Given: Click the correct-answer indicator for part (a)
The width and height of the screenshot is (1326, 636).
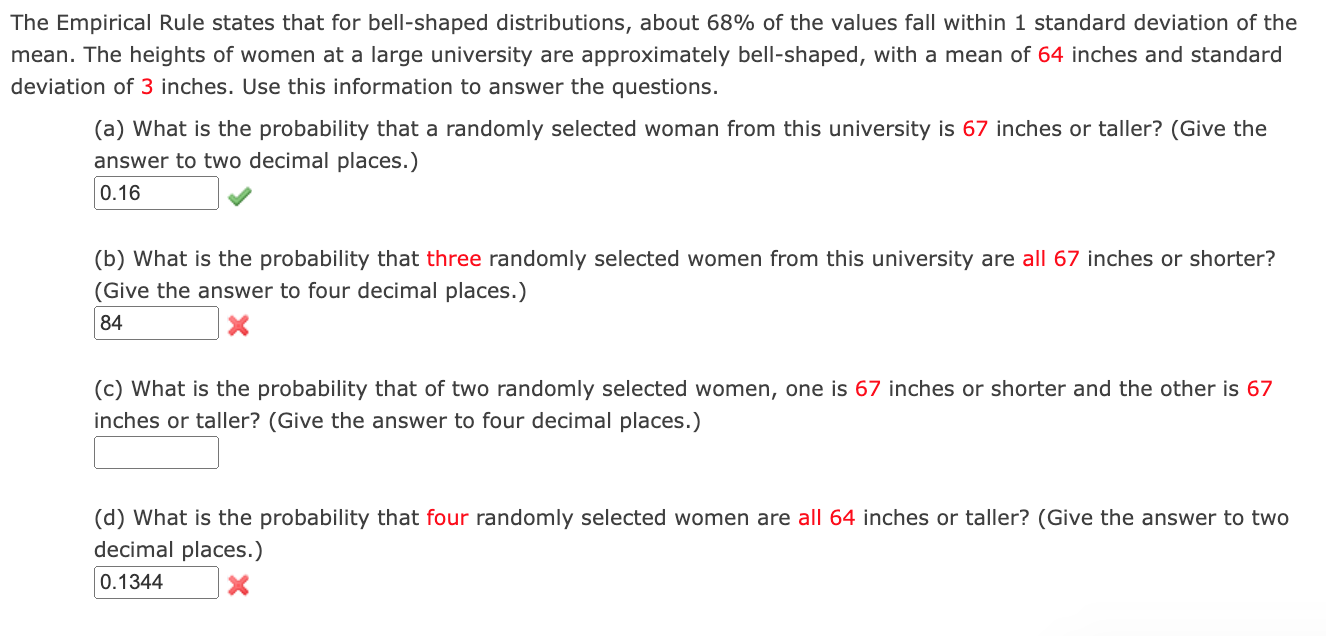Looking at the screenshot, I should point(238,197).
